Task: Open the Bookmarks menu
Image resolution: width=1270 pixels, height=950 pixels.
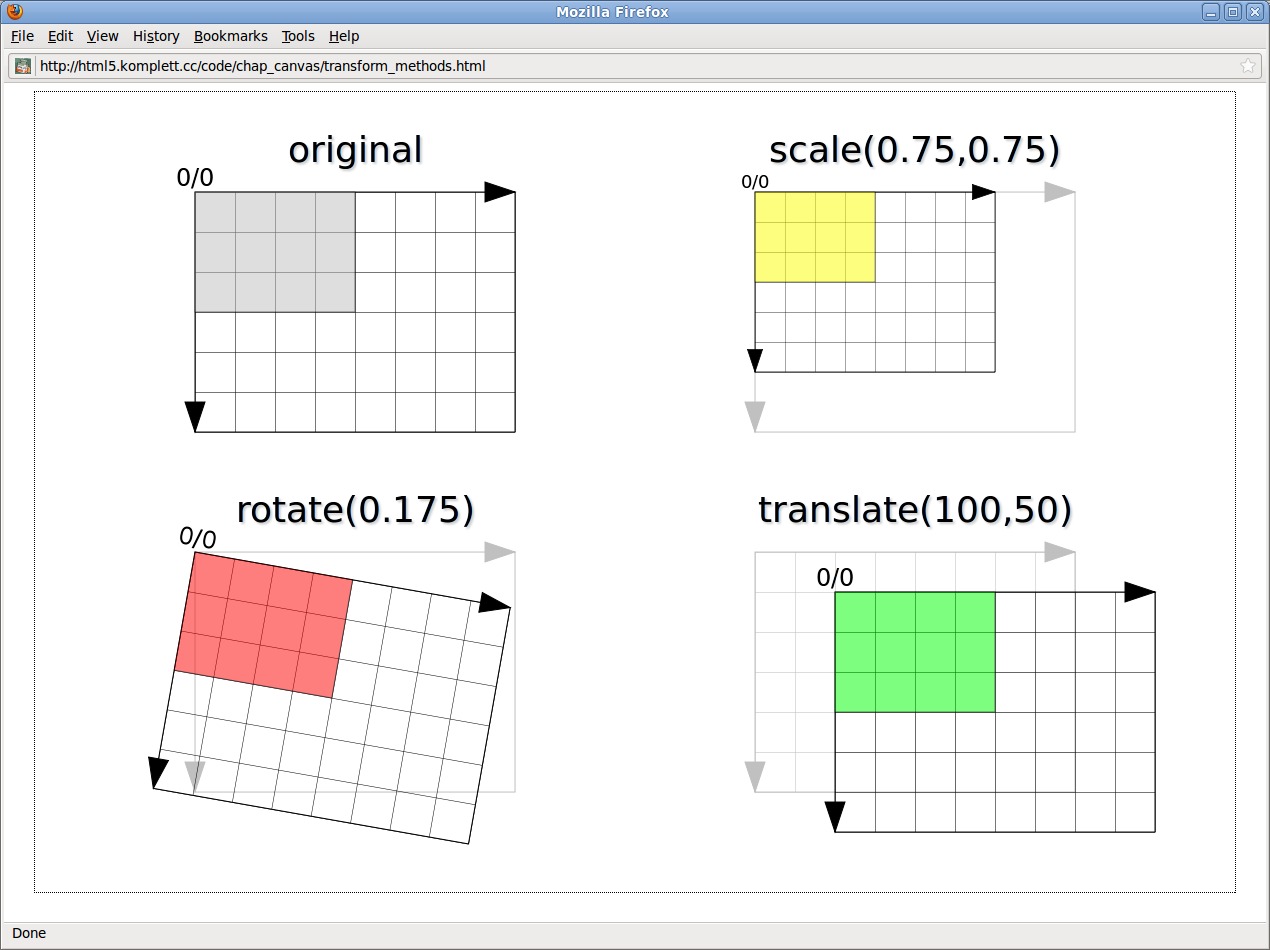Action: click(230, 36)
